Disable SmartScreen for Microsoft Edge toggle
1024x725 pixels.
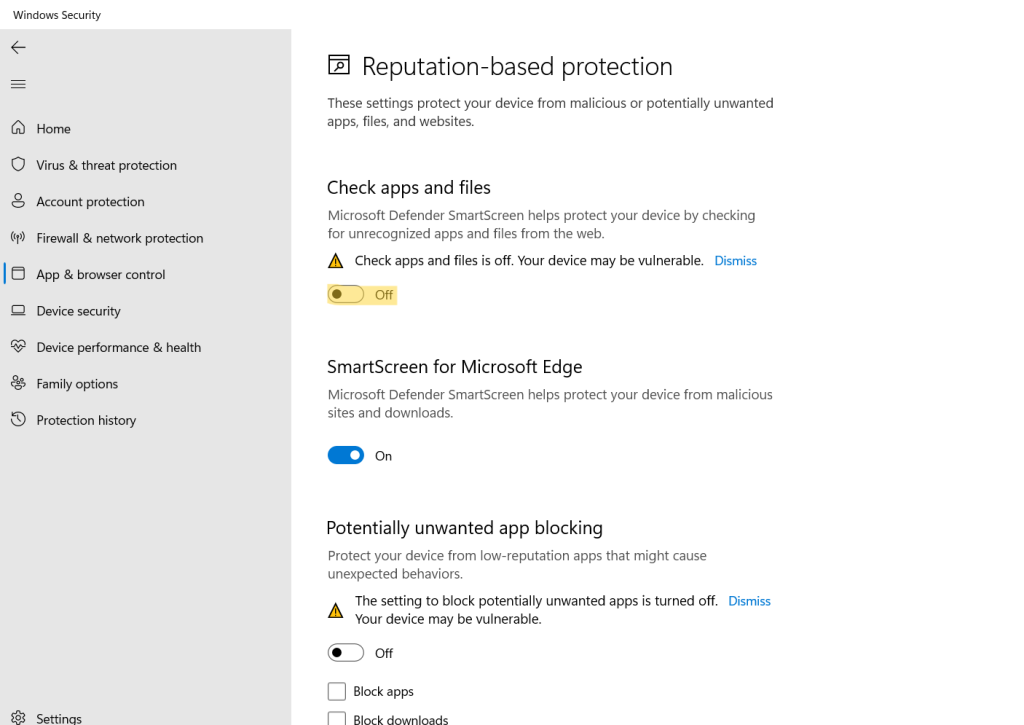point(346,456)
